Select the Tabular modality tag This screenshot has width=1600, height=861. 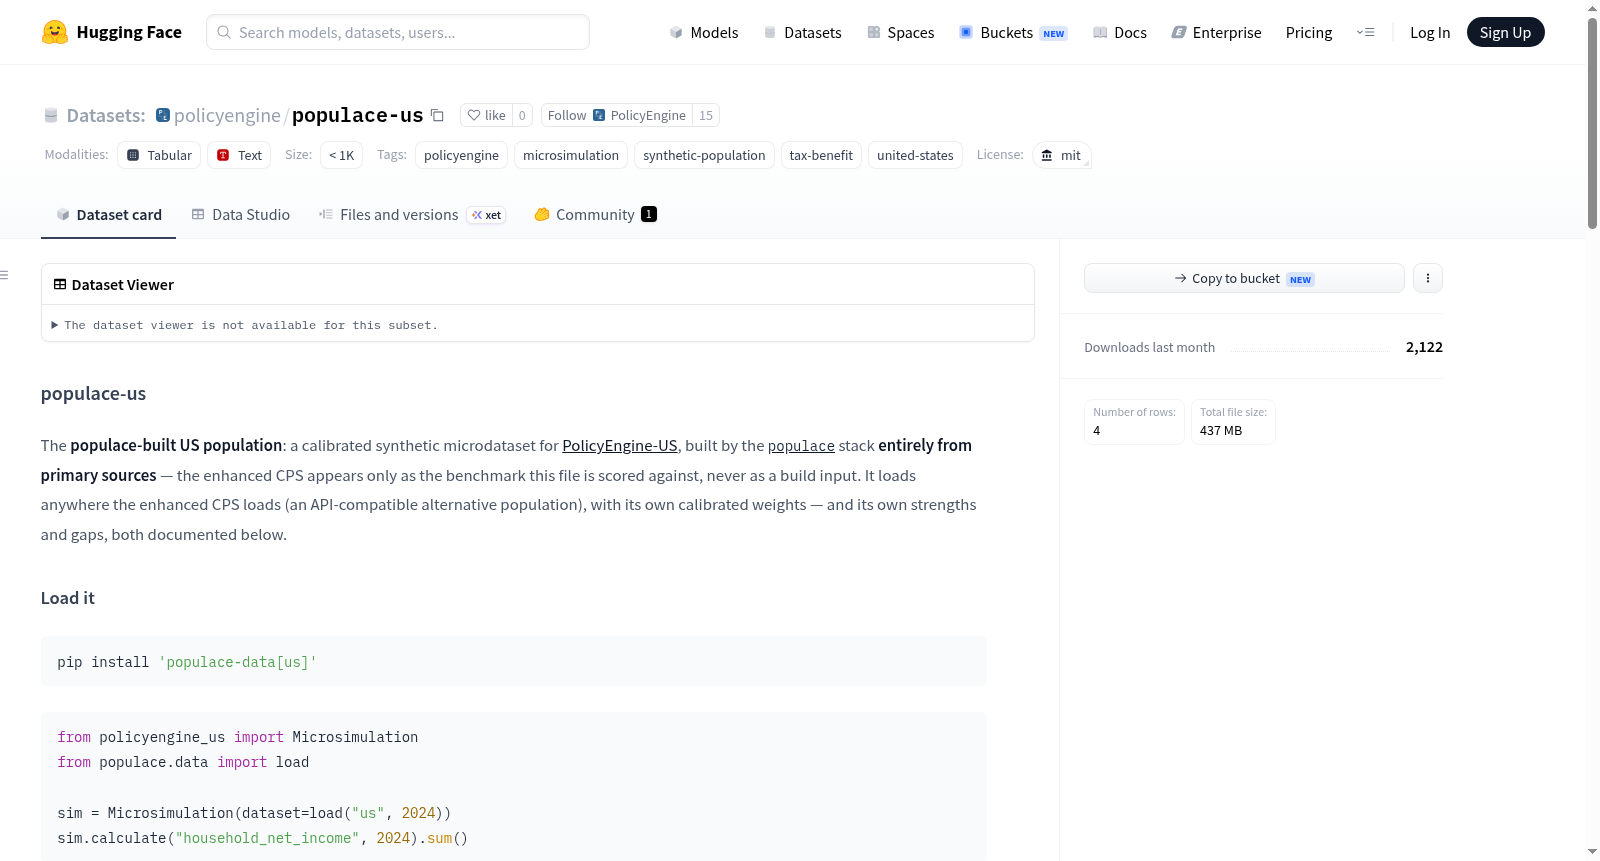click(x=159, y=155)
